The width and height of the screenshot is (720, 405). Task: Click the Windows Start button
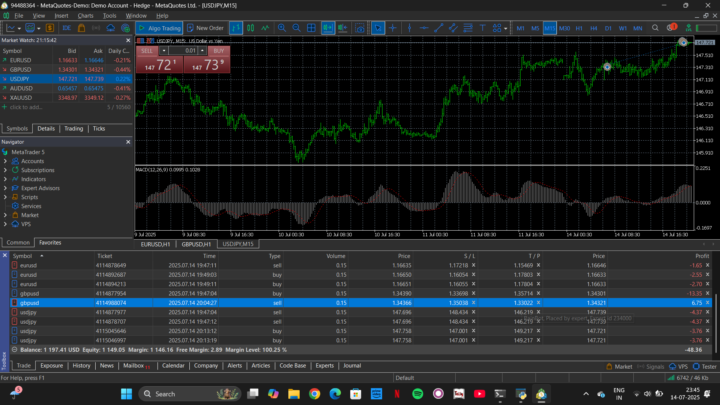tap(126, 394)
